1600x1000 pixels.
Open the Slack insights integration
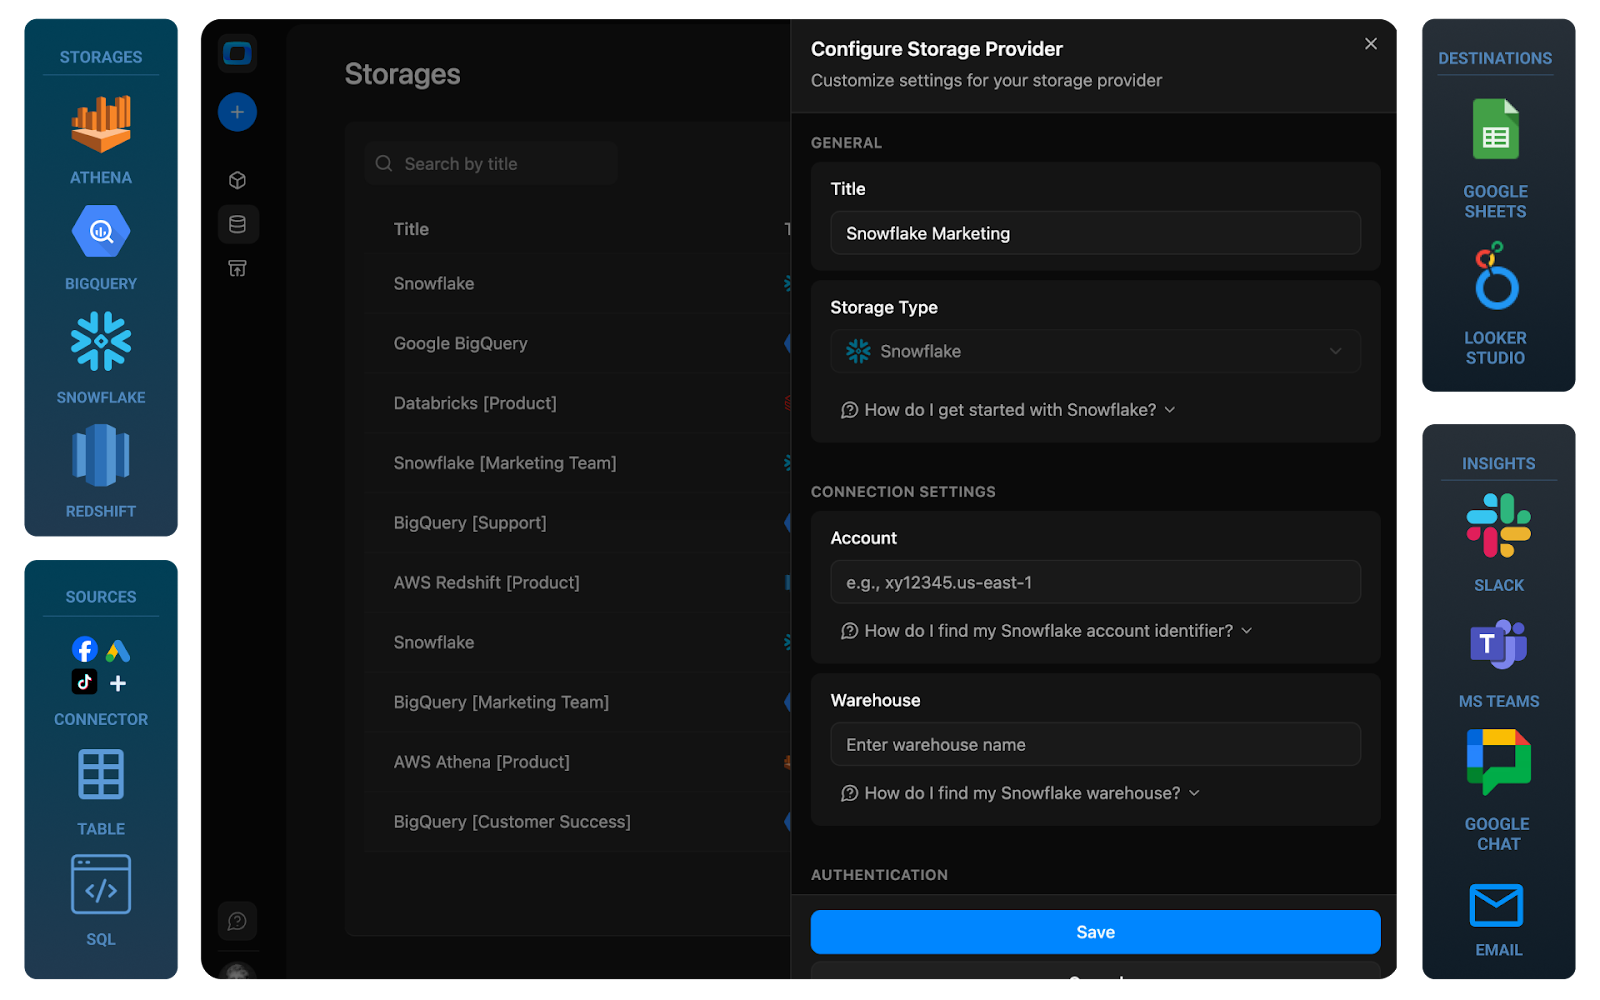pos(1497,525)
